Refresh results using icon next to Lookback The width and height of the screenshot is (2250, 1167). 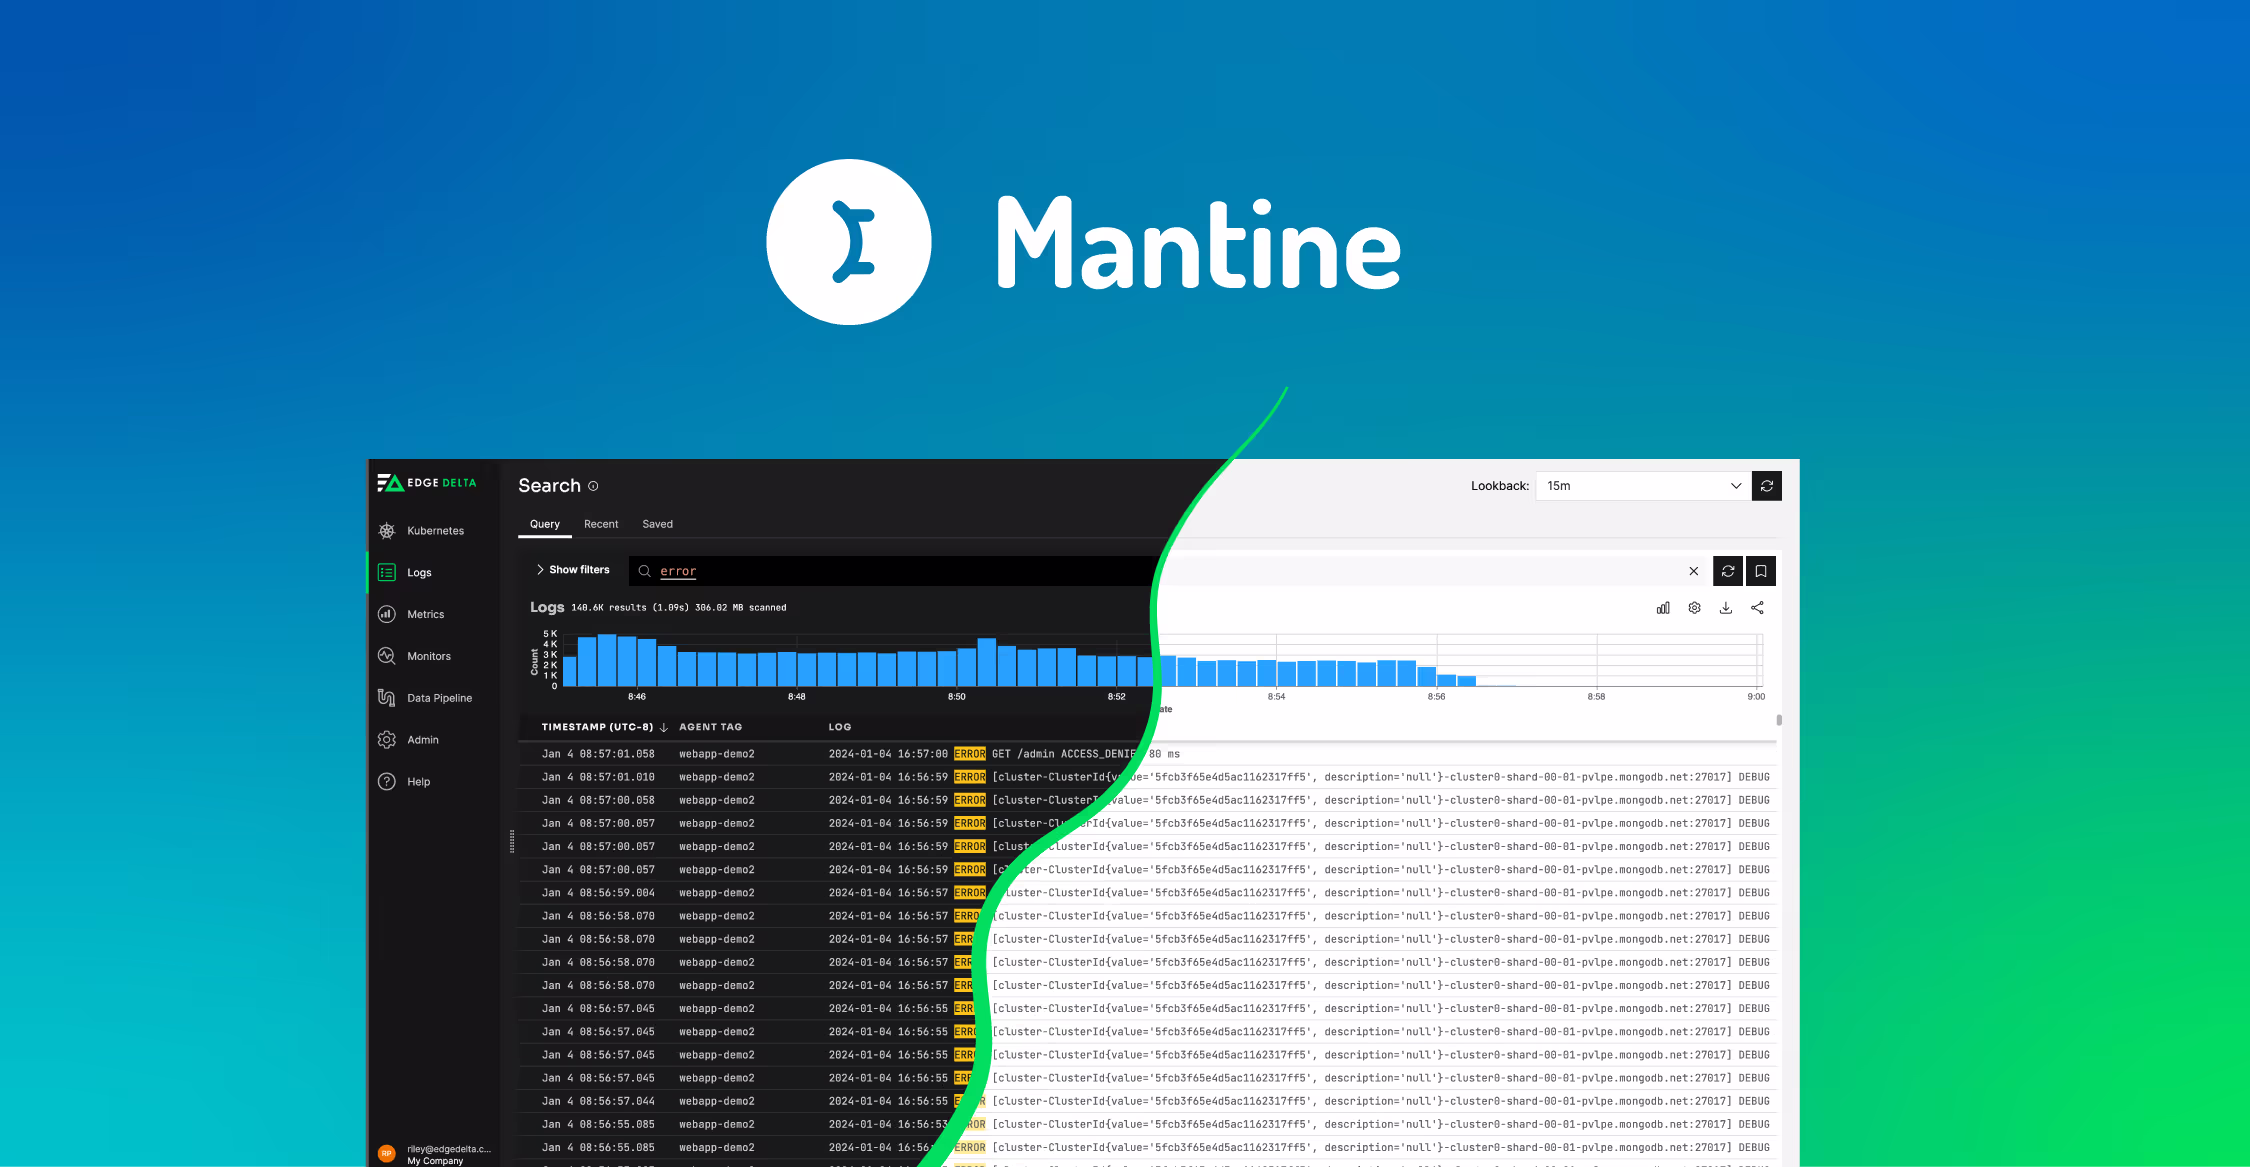pyautogui.click(x=1767, y=485)
